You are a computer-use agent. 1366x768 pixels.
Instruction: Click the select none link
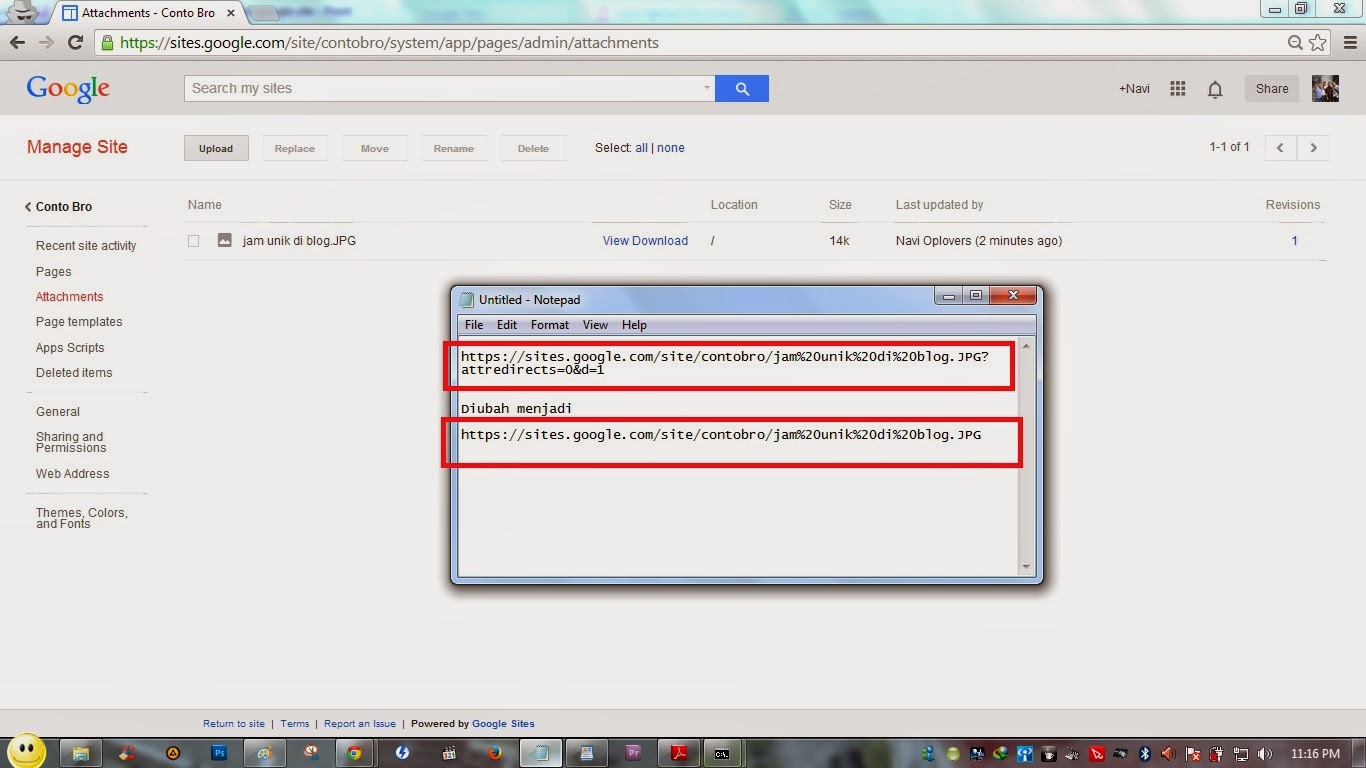click(671, 148)
